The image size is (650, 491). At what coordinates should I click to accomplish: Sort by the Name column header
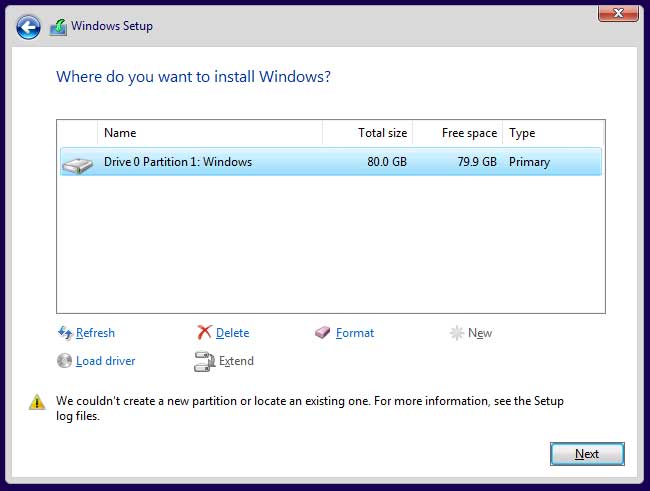coord(210,133)
